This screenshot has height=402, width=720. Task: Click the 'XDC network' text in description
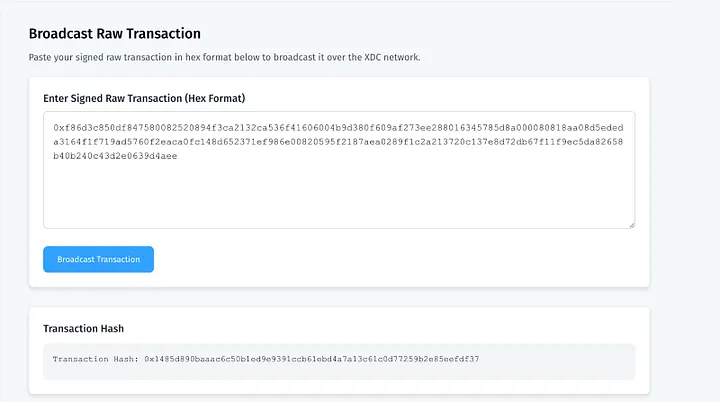(x=392, y=57)
